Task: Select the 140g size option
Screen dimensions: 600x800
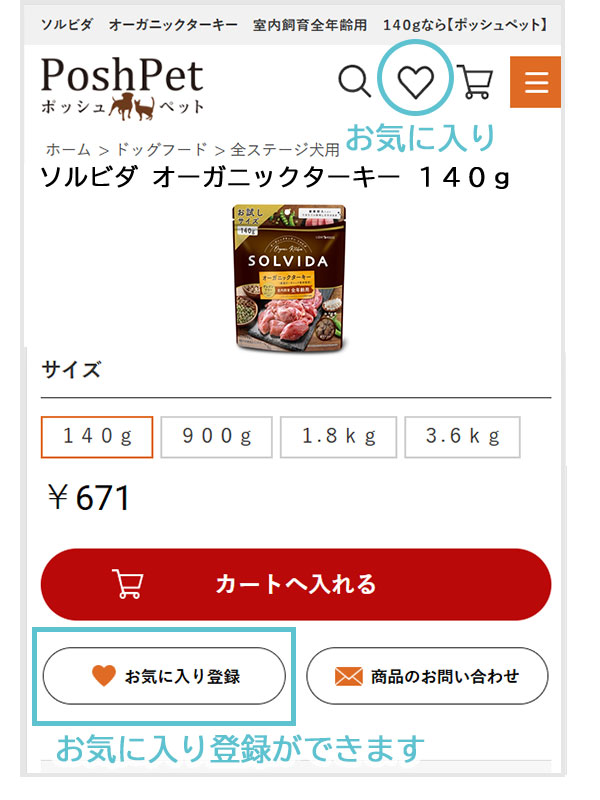Action: pyautogui.click(x=97, y=437)
